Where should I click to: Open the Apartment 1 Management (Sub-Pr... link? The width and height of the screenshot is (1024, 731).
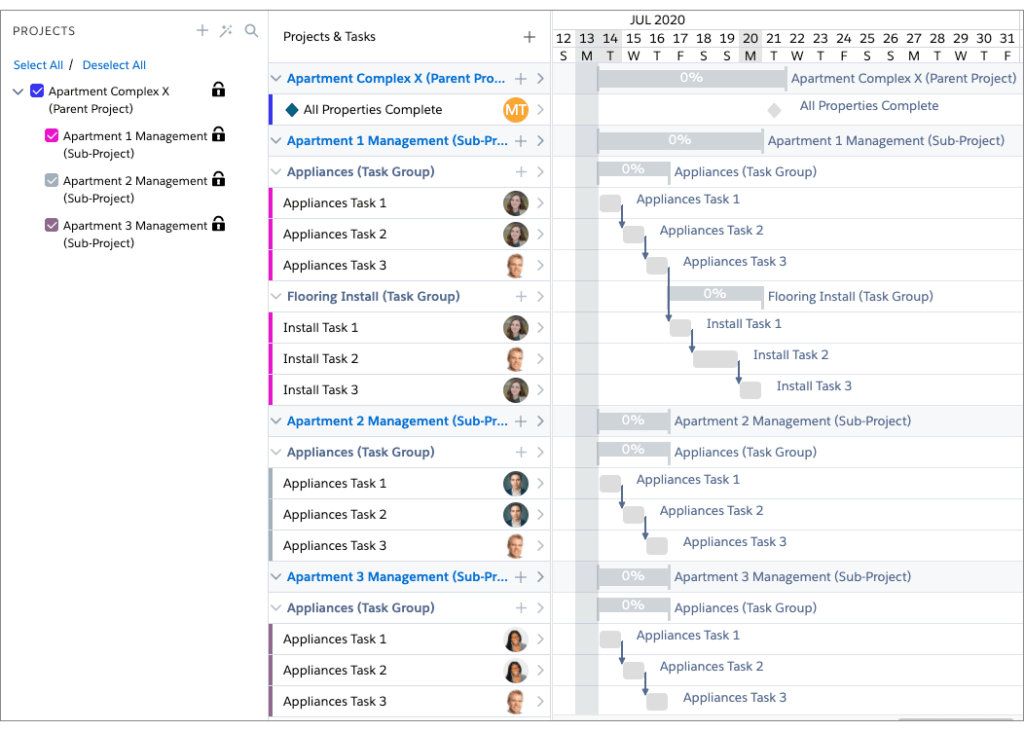[x=397, y=141]
